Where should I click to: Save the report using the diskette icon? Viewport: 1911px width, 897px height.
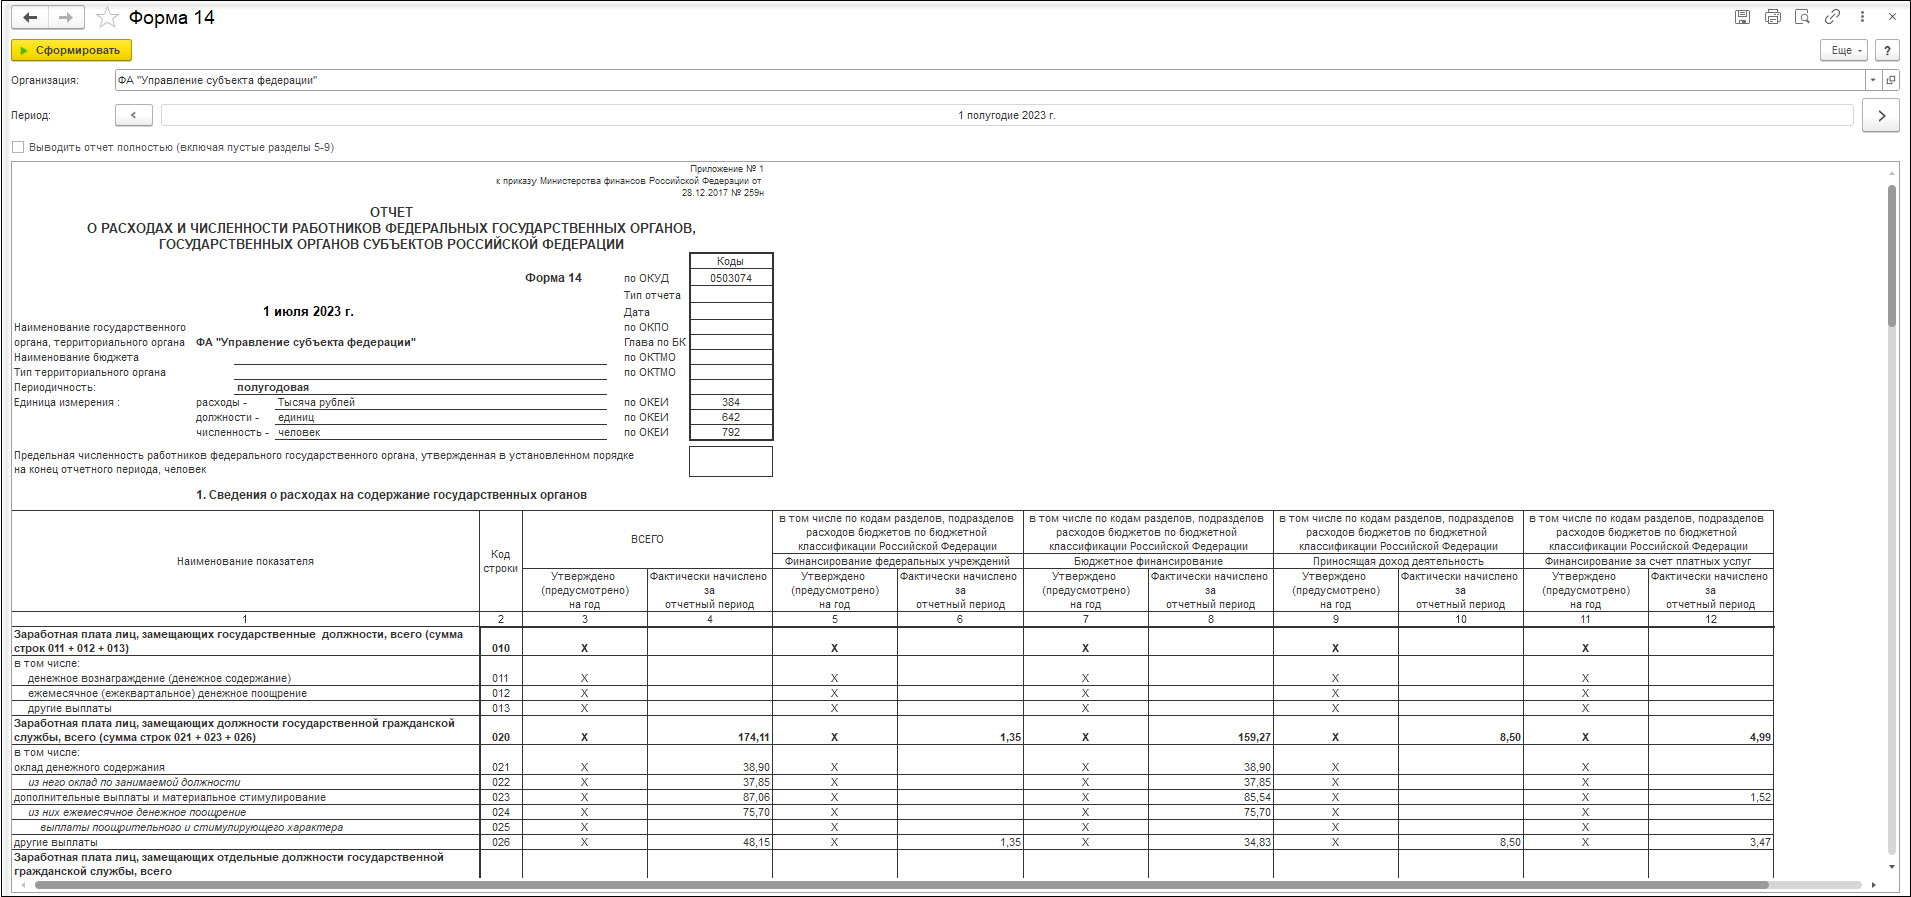click(x=1742, y=17)
